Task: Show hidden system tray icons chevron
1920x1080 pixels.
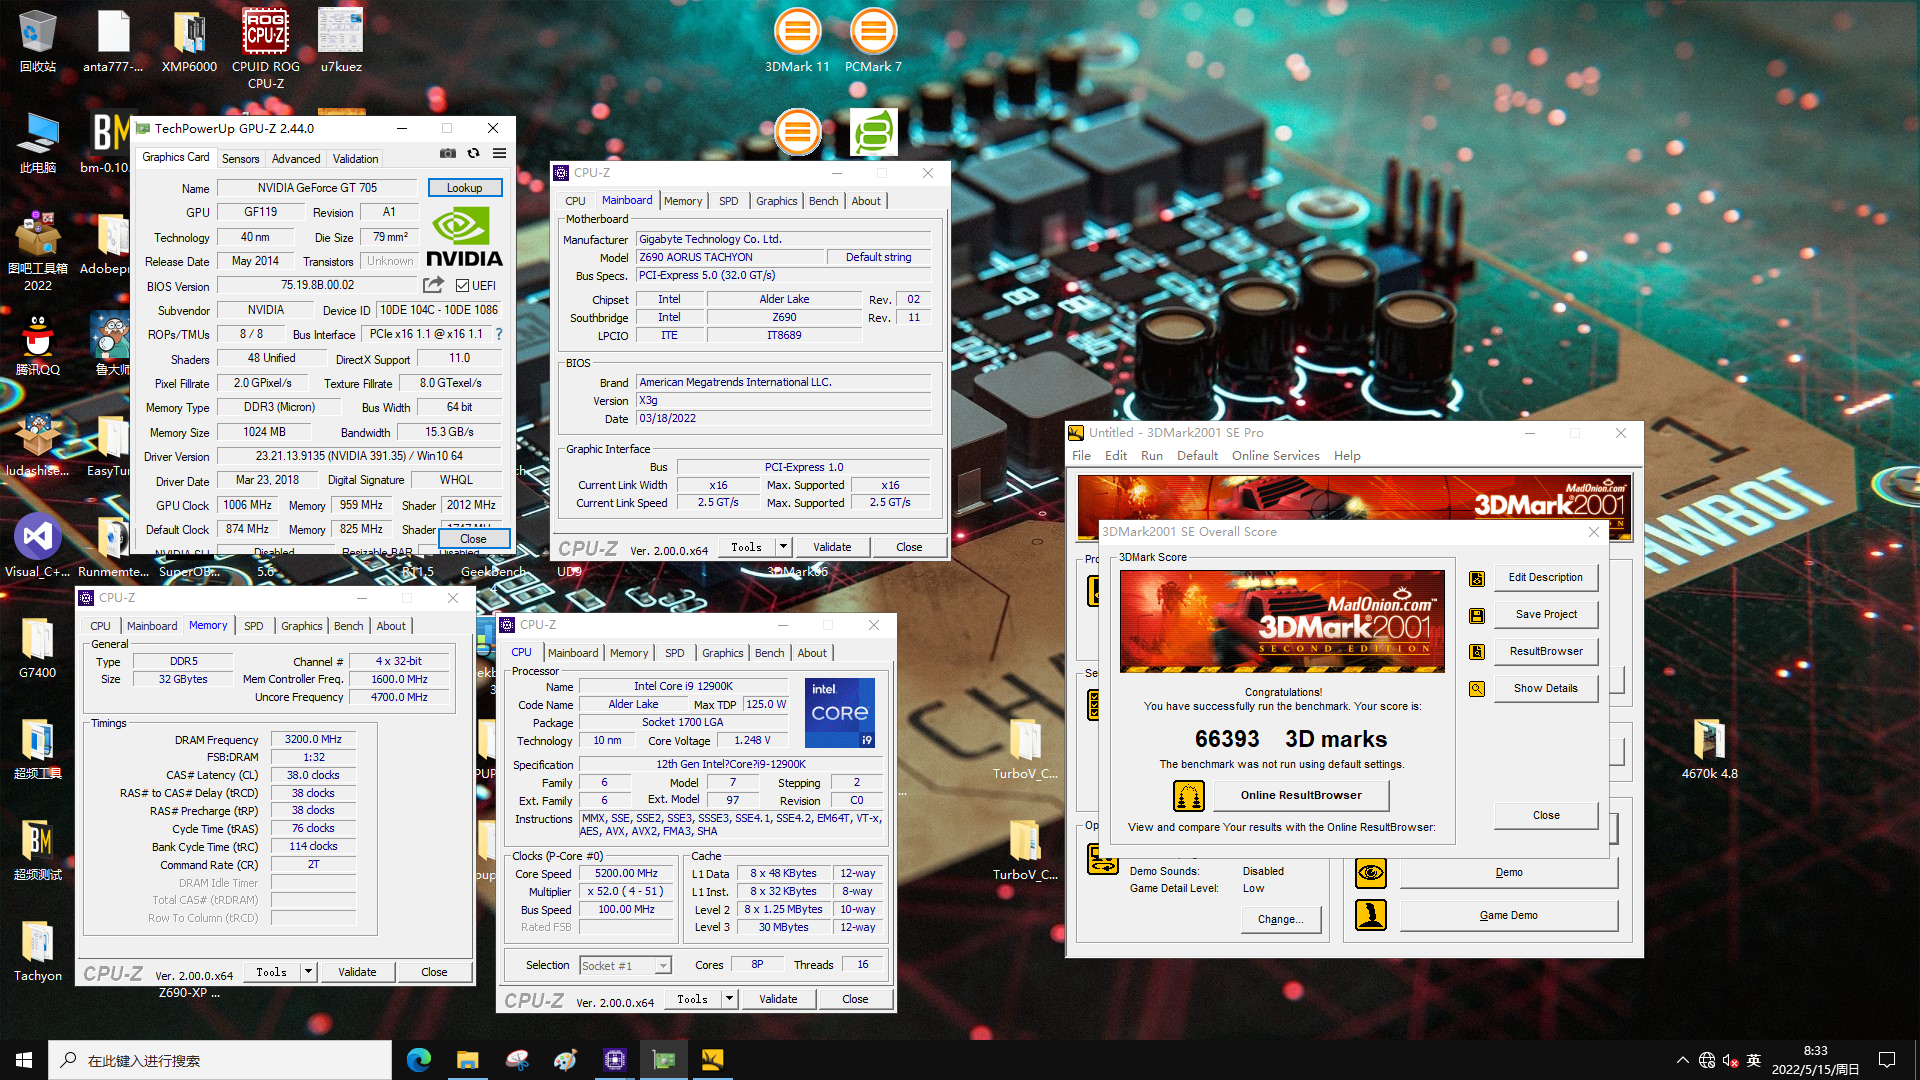Action: 1682,1060
